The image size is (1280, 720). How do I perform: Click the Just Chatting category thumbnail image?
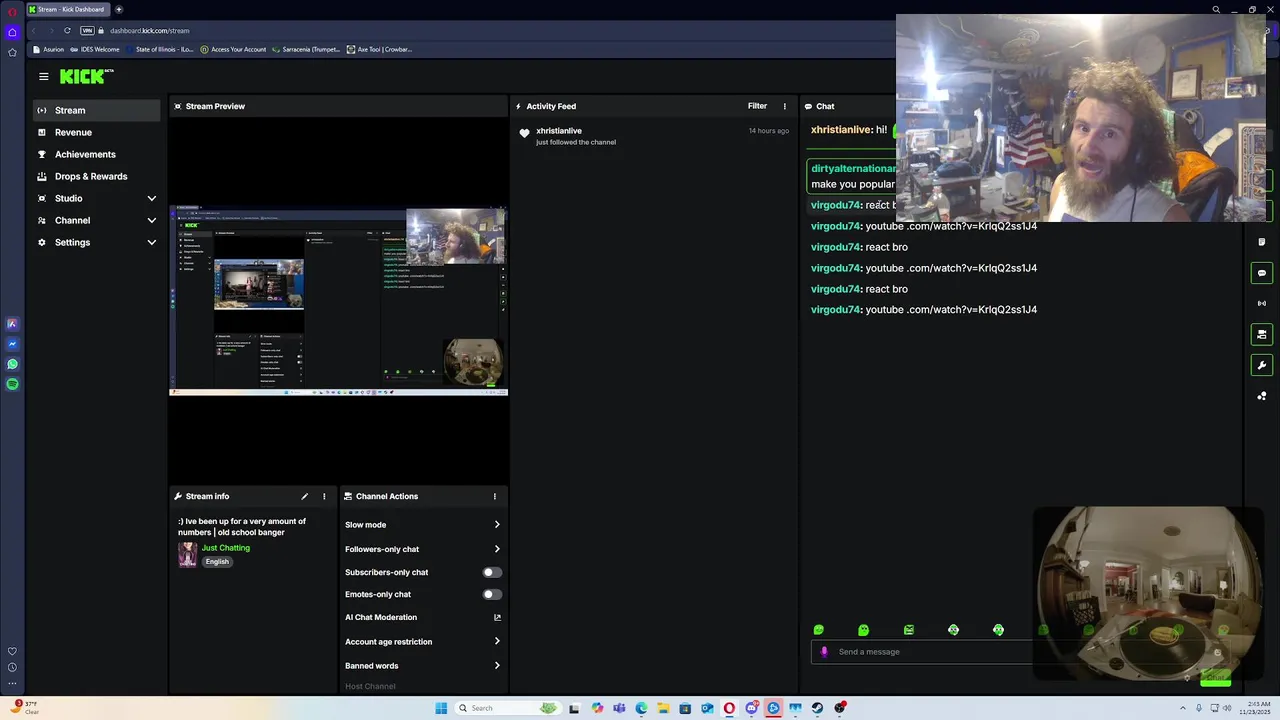tap(187, 555)
